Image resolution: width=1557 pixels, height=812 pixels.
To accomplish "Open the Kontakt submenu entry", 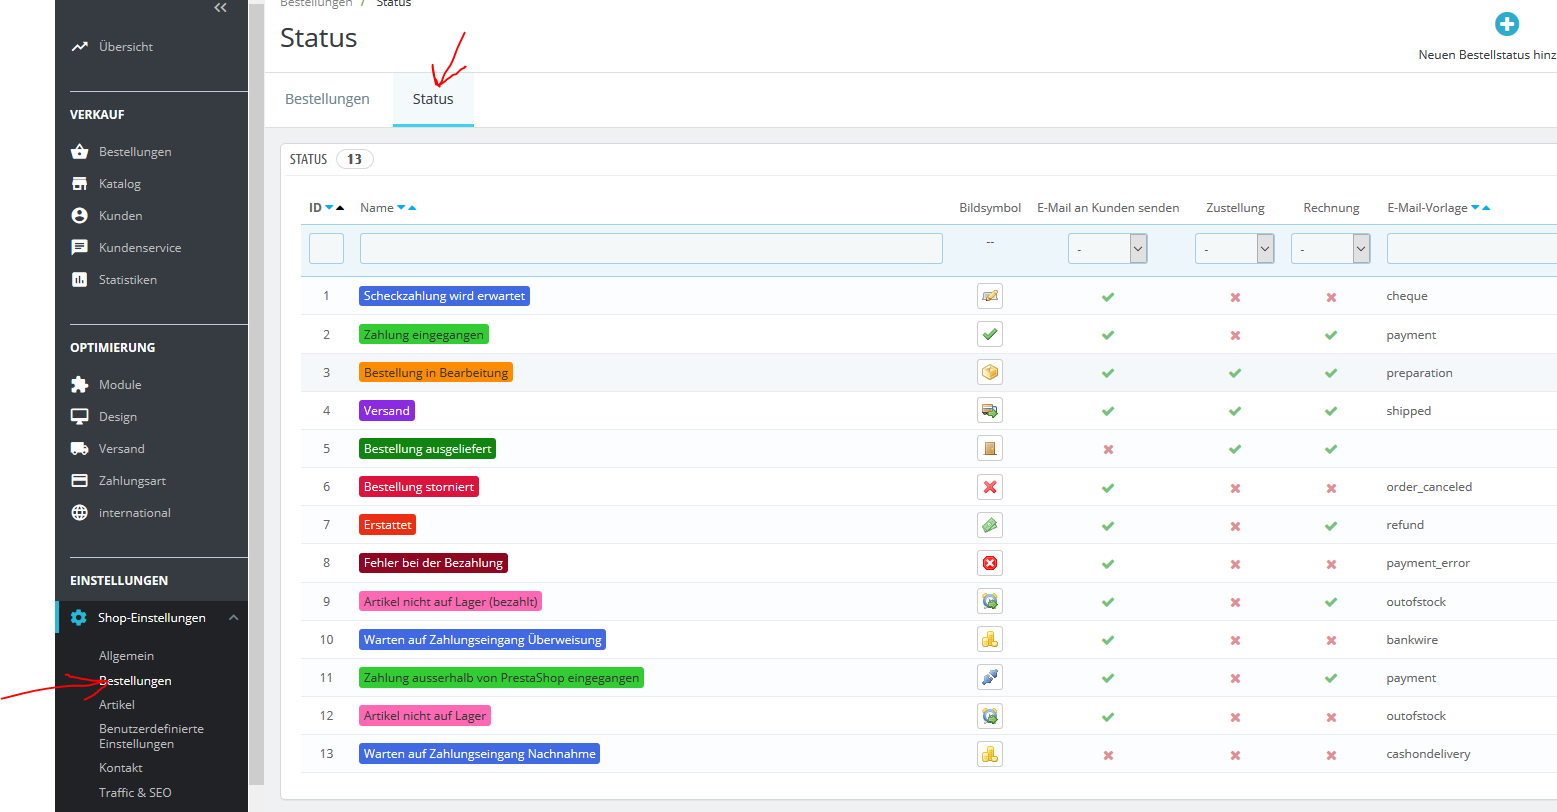I will click(121, 768).
